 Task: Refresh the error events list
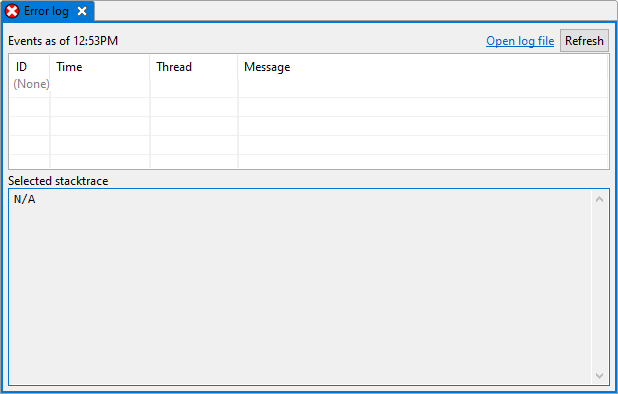click(x=584, y=41)
